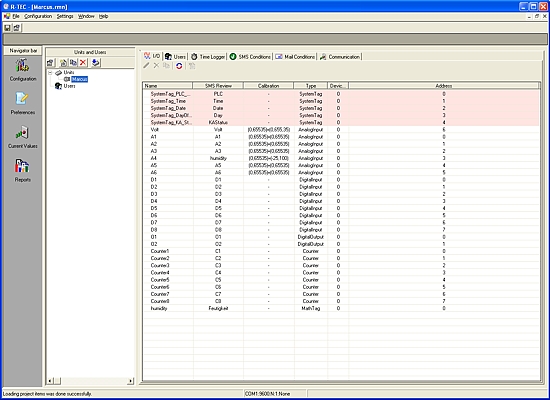Image resolution: width=550 pixels, height=400 pixels.
Task: Open Current Values in navigator bar
Action: tap(22, 137)
